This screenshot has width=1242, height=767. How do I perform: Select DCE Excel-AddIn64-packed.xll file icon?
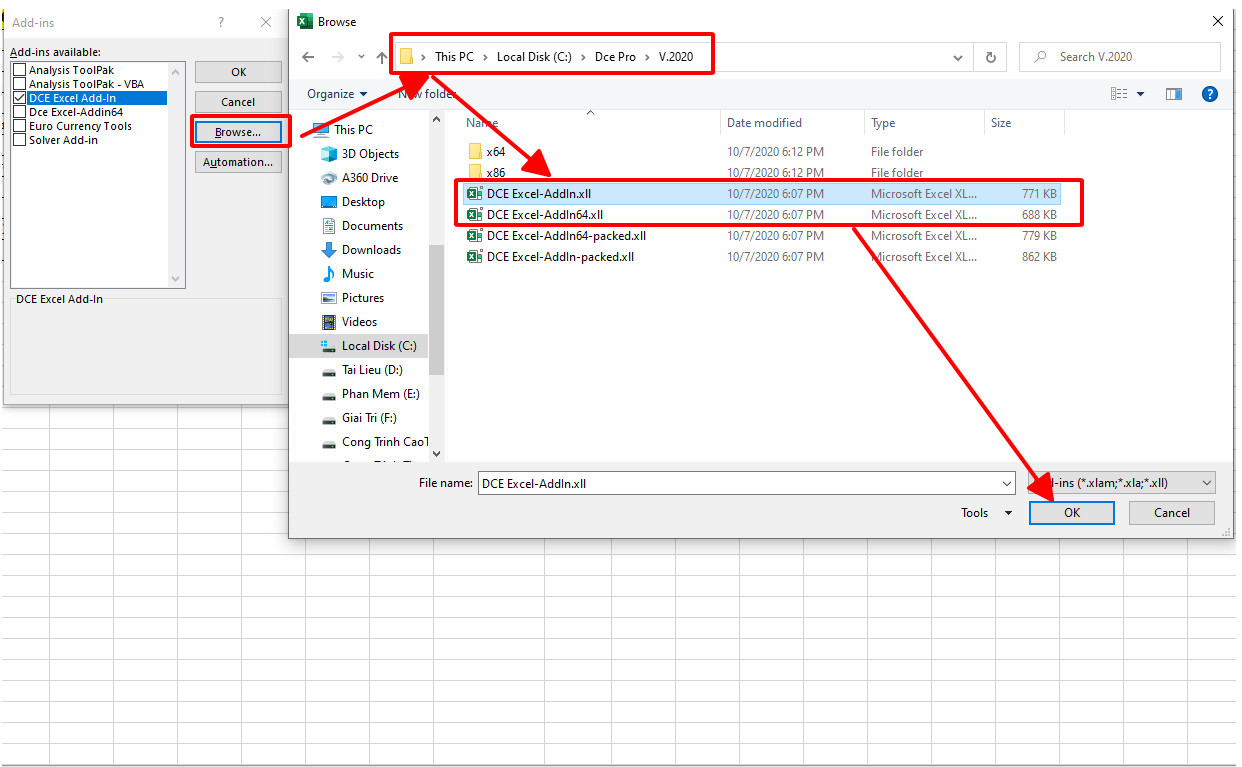pos(475,236)
